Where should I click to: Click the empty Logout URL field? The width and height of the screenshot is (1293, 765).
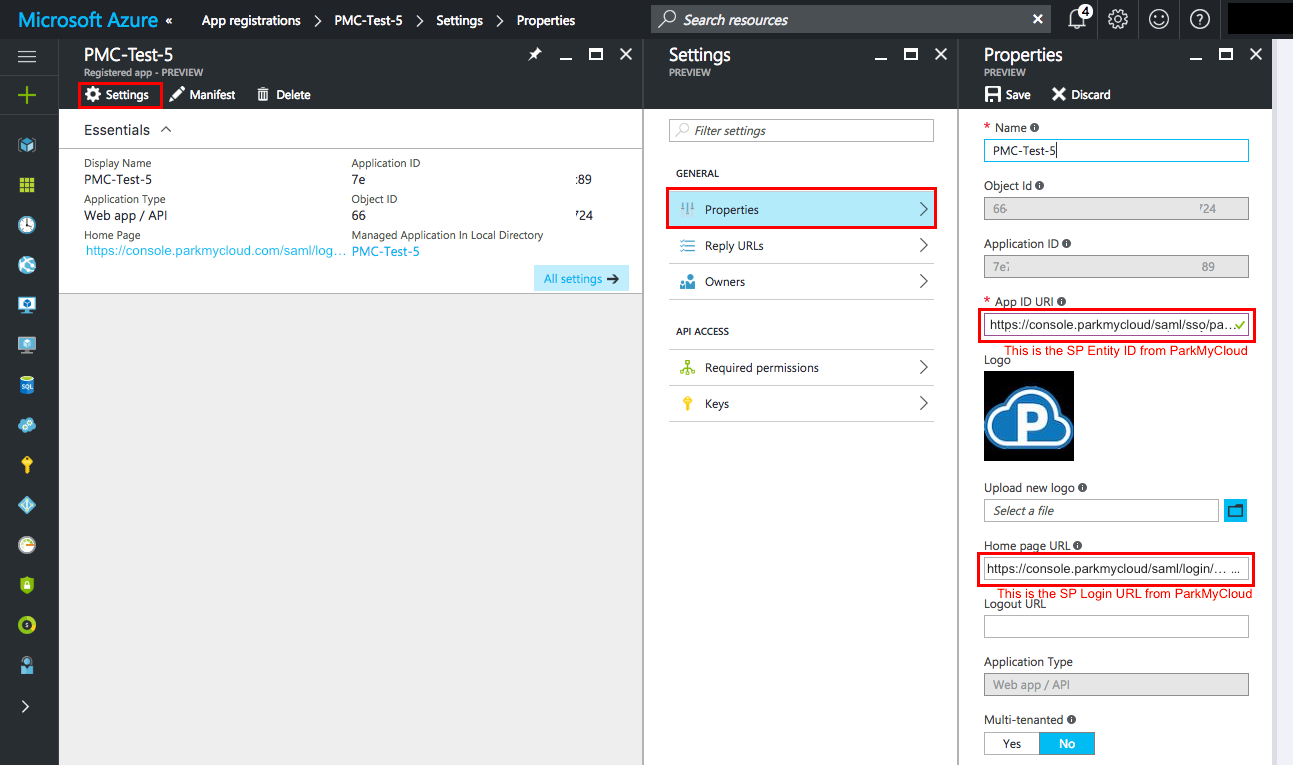point(1116,626)
